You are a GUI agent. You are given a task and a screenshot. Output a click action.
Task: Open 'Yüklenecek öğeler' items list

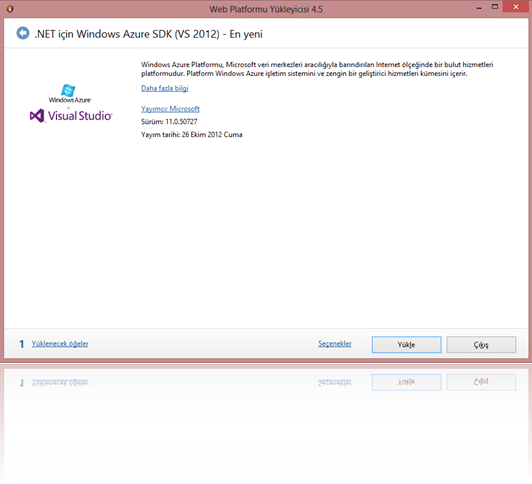(60, 344)
